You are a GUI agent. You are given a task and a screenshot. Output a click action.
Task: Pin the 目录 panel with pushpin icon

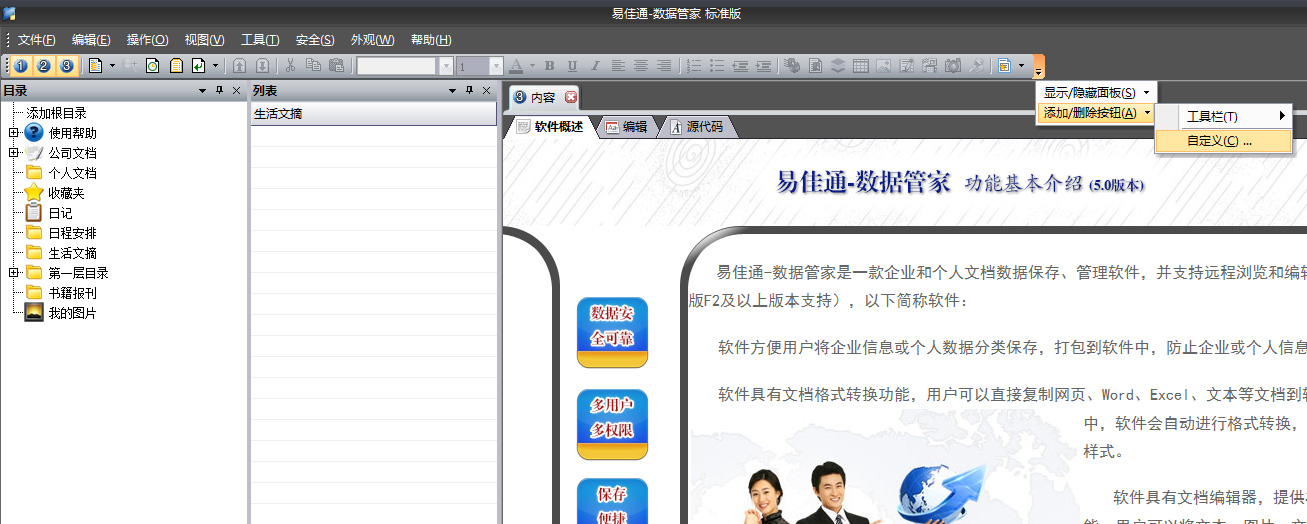coord(219,91)
